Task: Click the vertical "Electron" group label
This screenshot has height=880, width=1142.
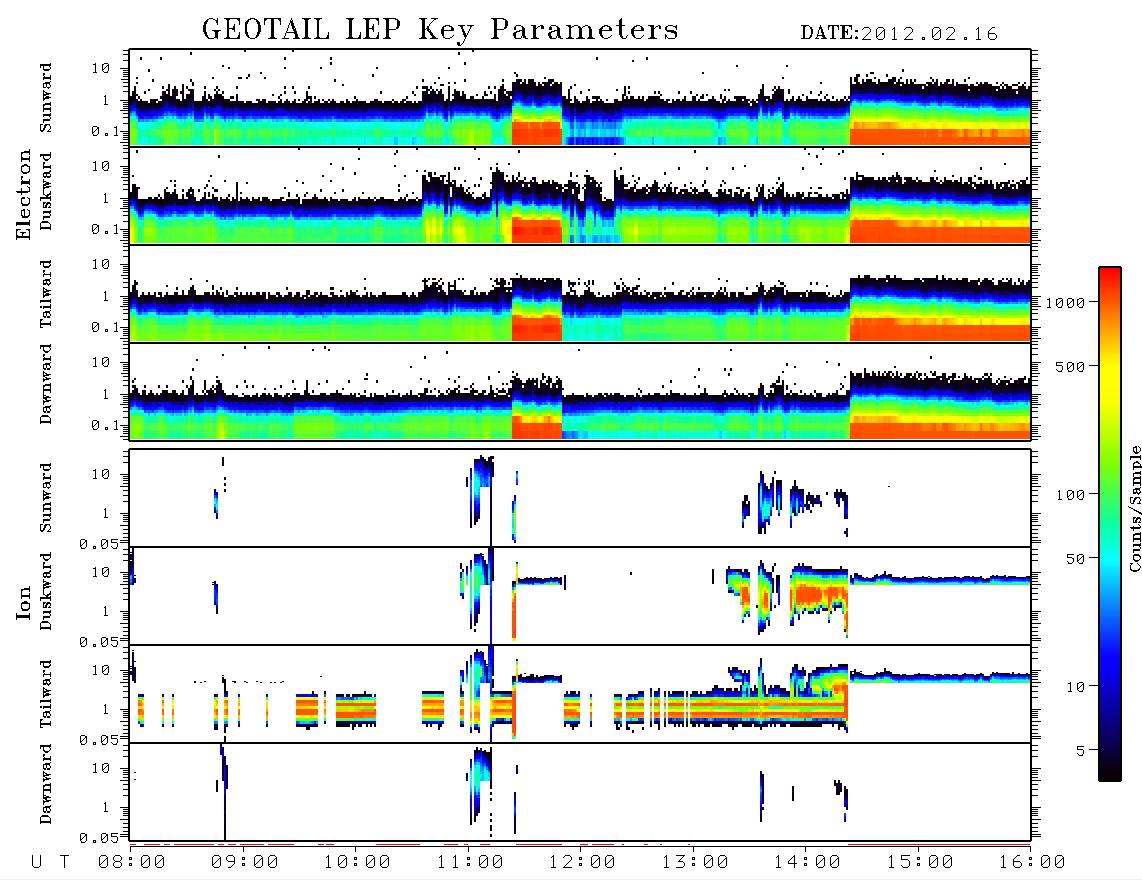Action: point(24,194)
